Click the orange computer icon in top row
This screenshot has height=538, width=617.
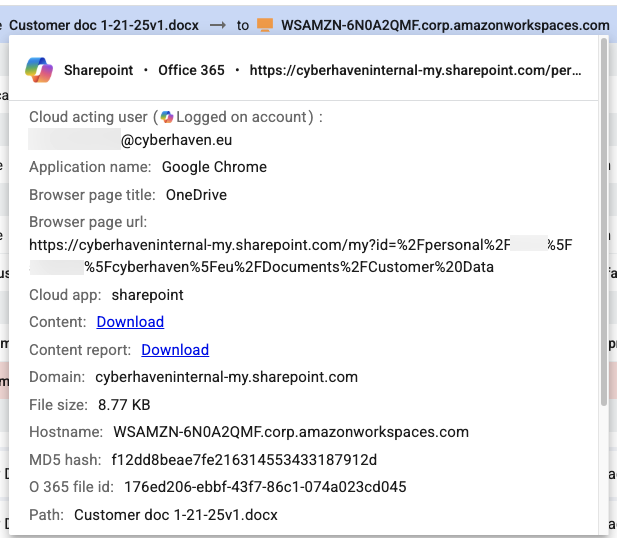pyautogui.click(x=265, y=23)
